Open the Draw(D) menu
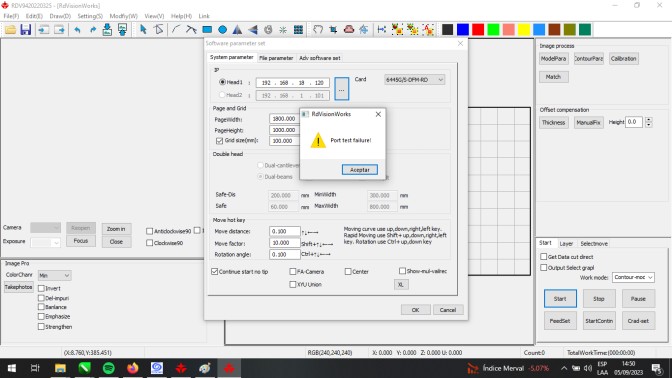This screenshot has height=378, width=672. (60, 16)
